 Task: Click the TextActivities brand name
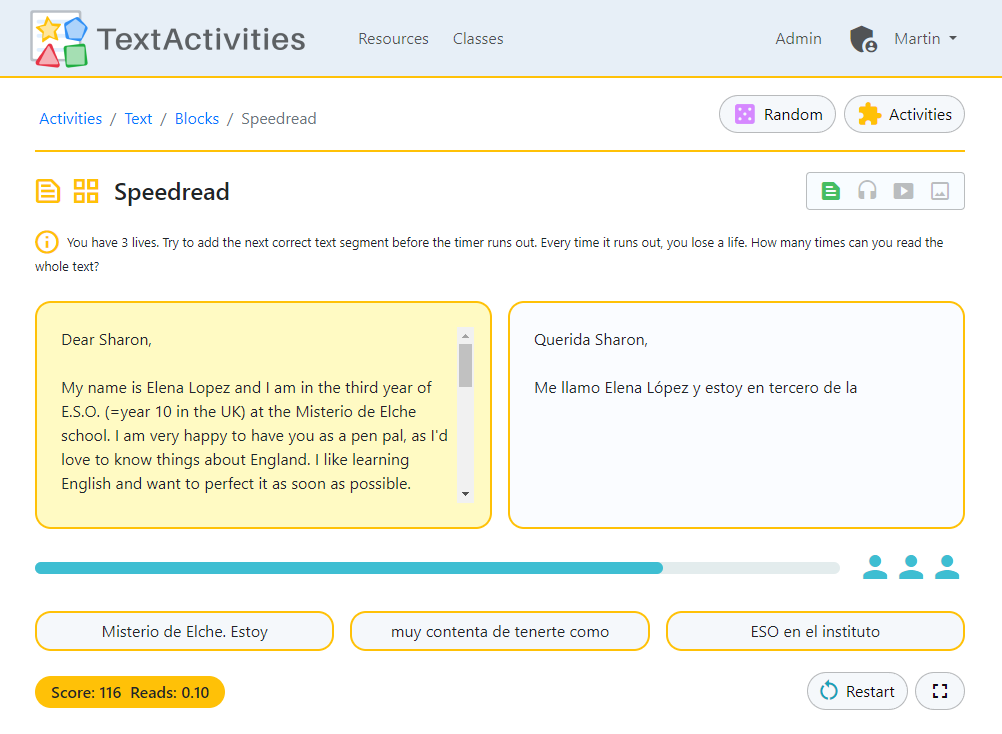tap(201, 39)
